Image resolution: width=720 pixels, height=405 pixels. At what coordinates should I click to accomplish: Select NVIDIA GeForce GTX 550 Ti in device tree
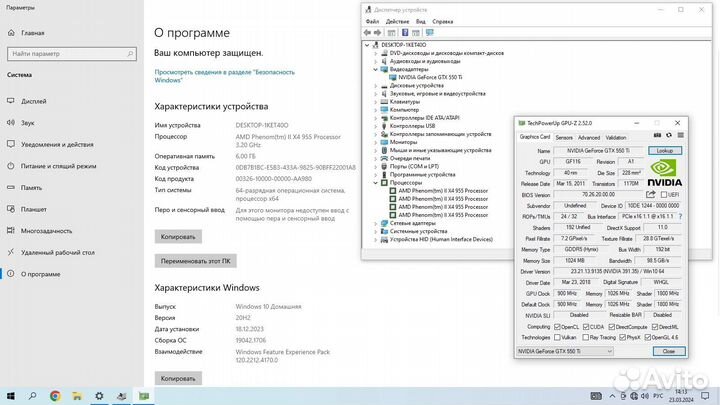(x=430, y=77)
